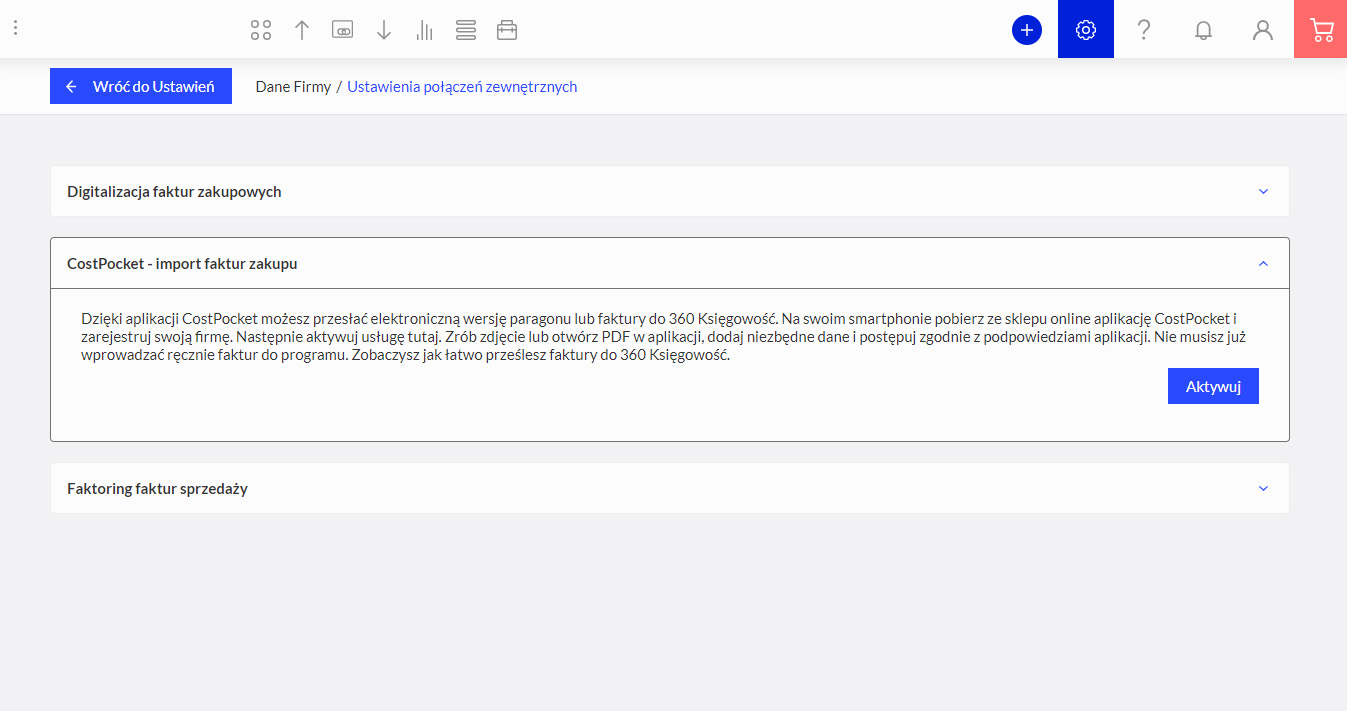
Task: Click Wróć do Ustawień back button
Action: pos(141,86)
